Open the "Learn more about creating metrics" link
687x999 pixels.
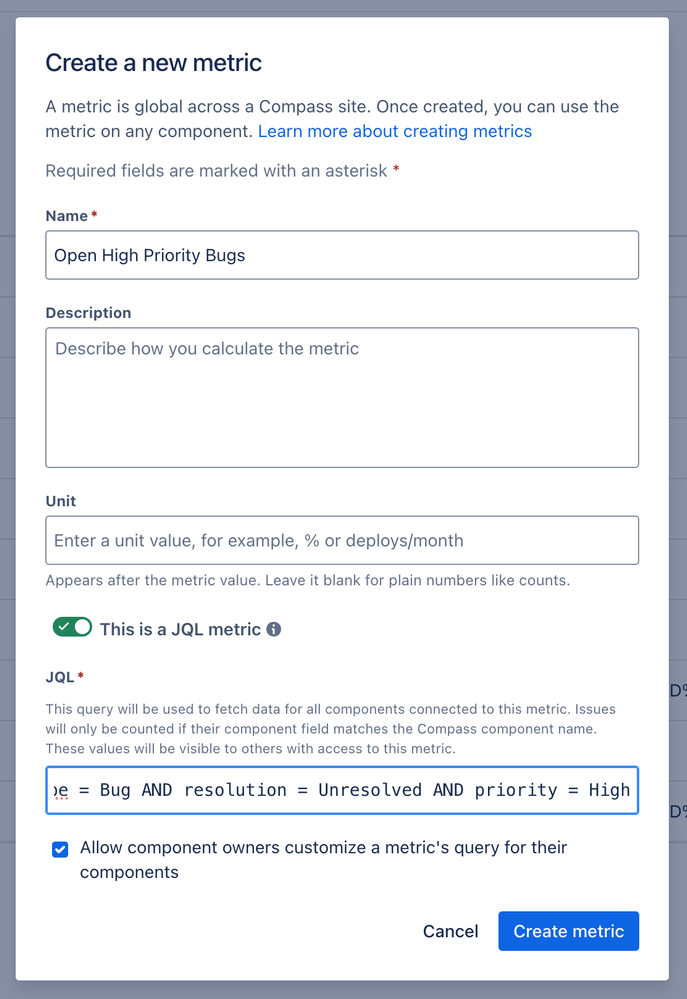pos(394,131)
